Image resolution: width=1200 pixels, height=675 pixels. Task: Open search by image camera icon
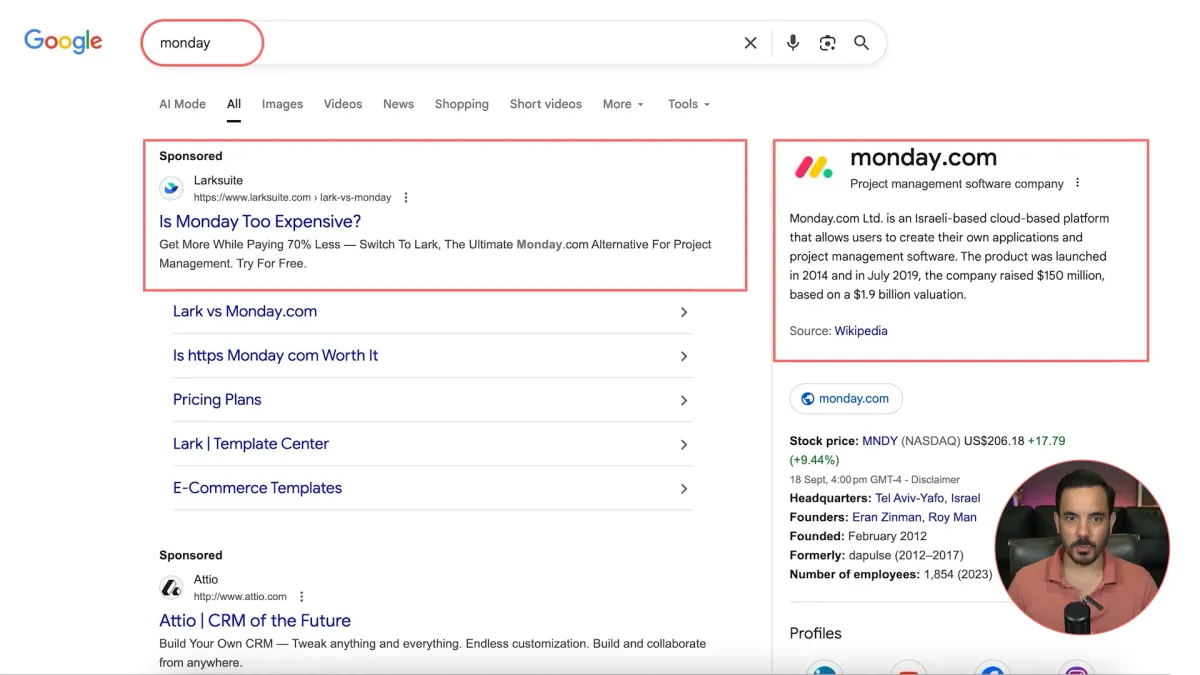click(x=827, y=43)
